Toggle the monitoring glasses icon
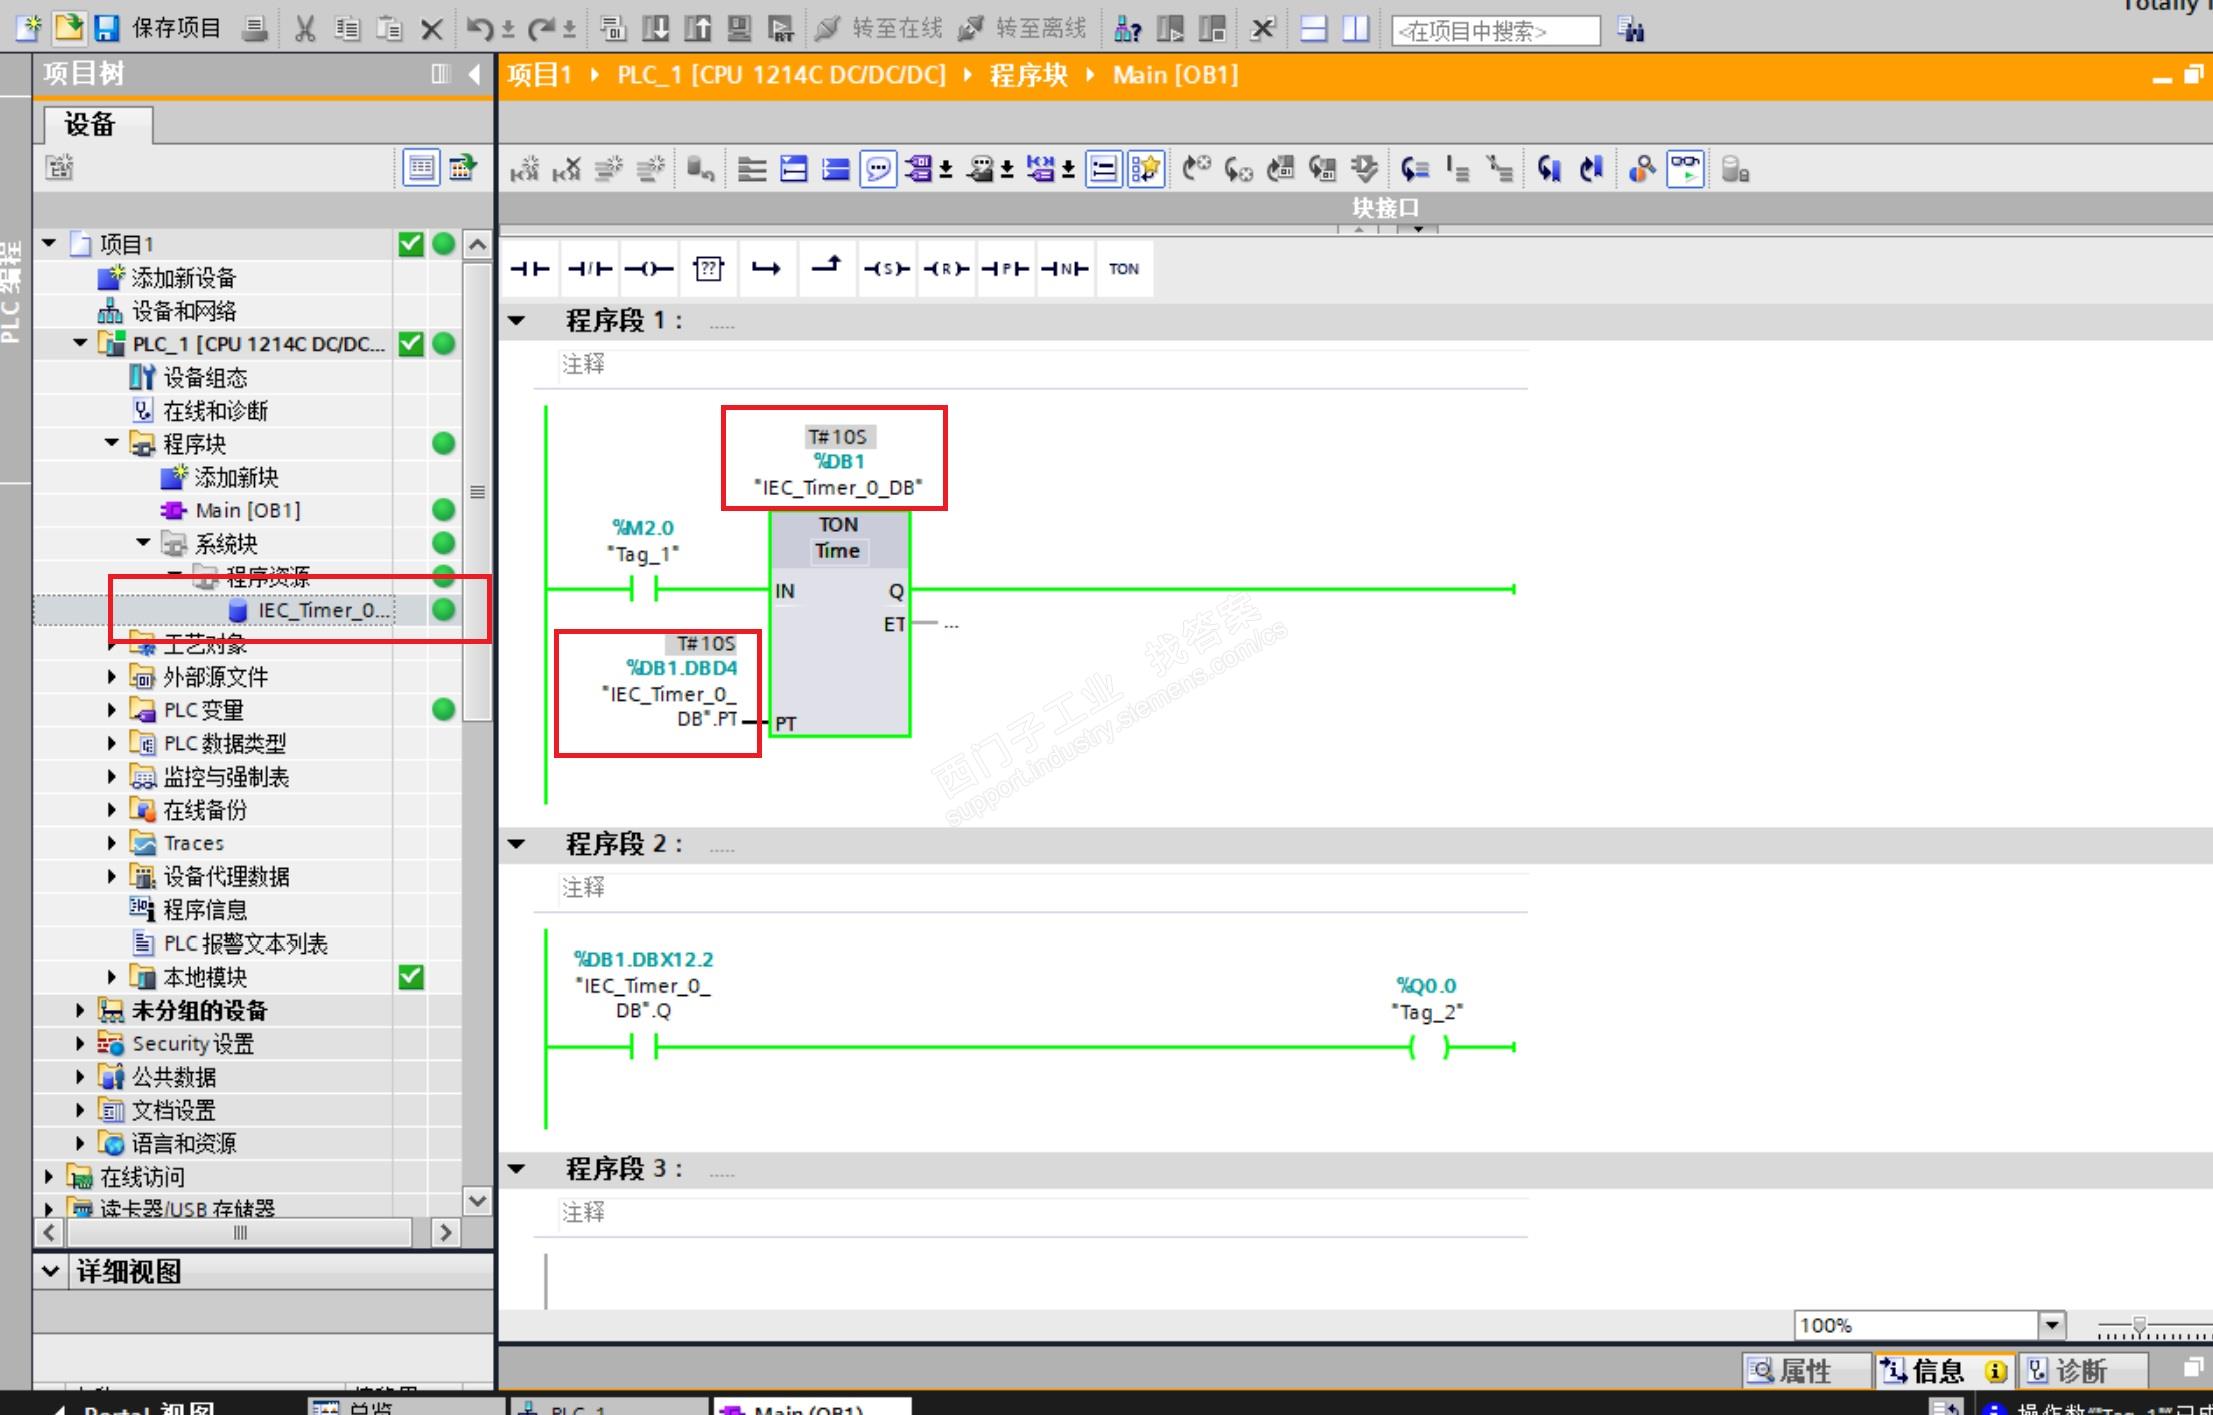The image size is (2213, 1415). [1685, 169]
